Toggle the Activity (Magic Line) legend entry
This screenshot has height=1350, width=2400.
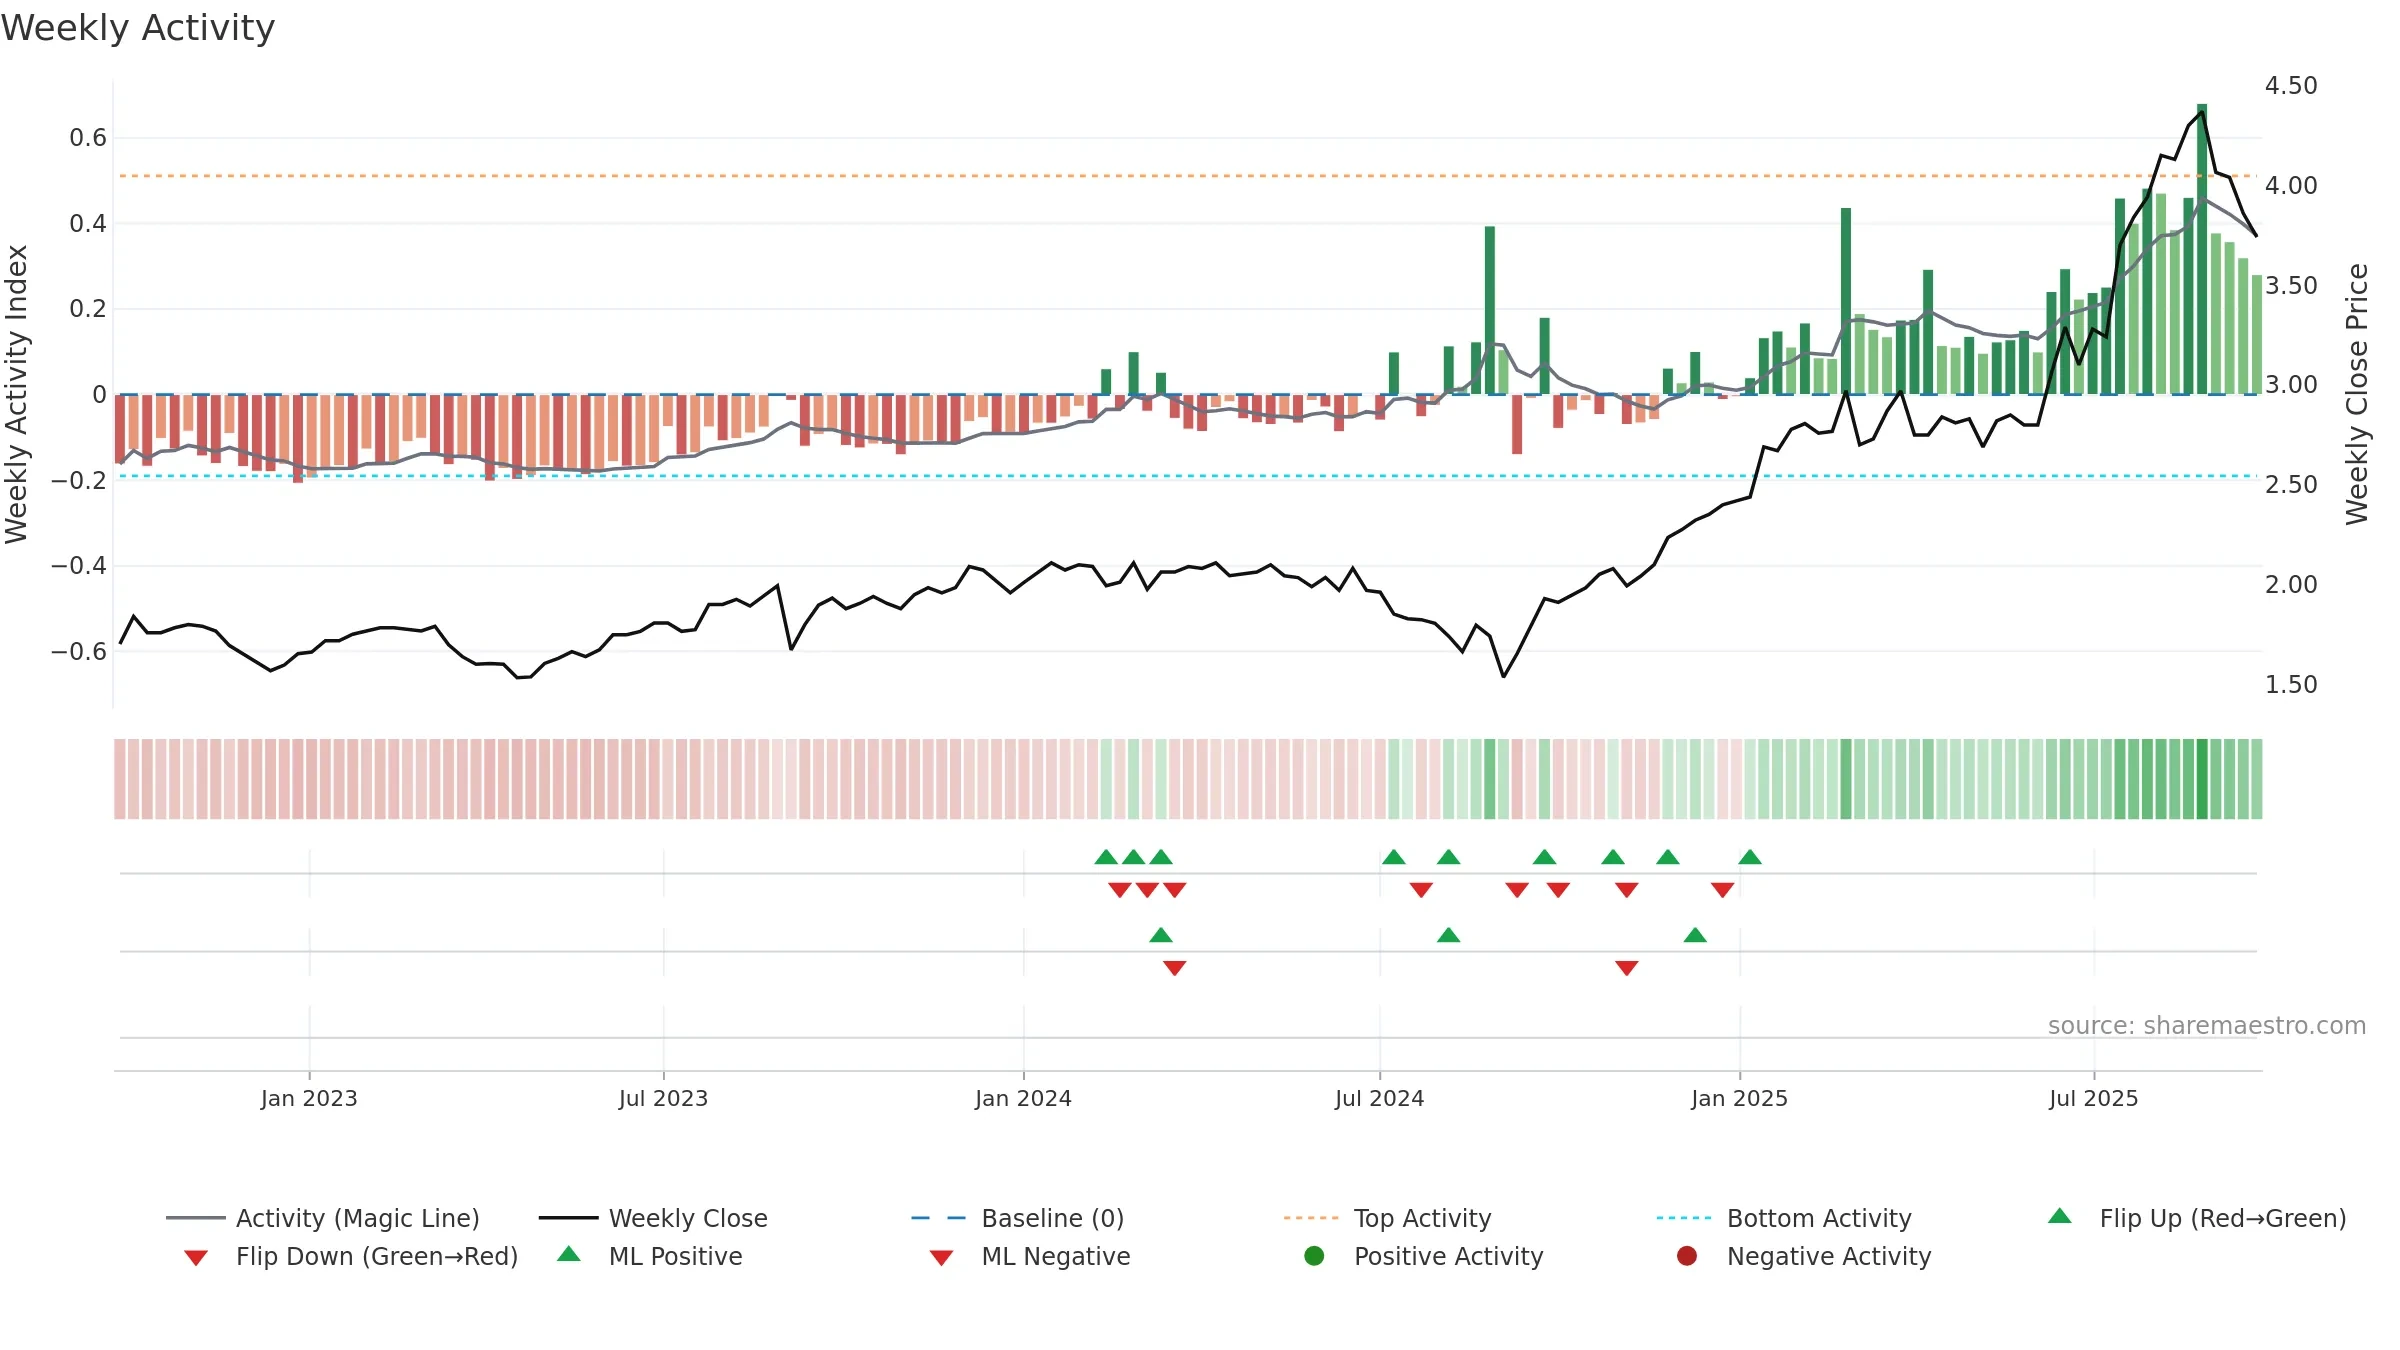[x=323, y=1218]
